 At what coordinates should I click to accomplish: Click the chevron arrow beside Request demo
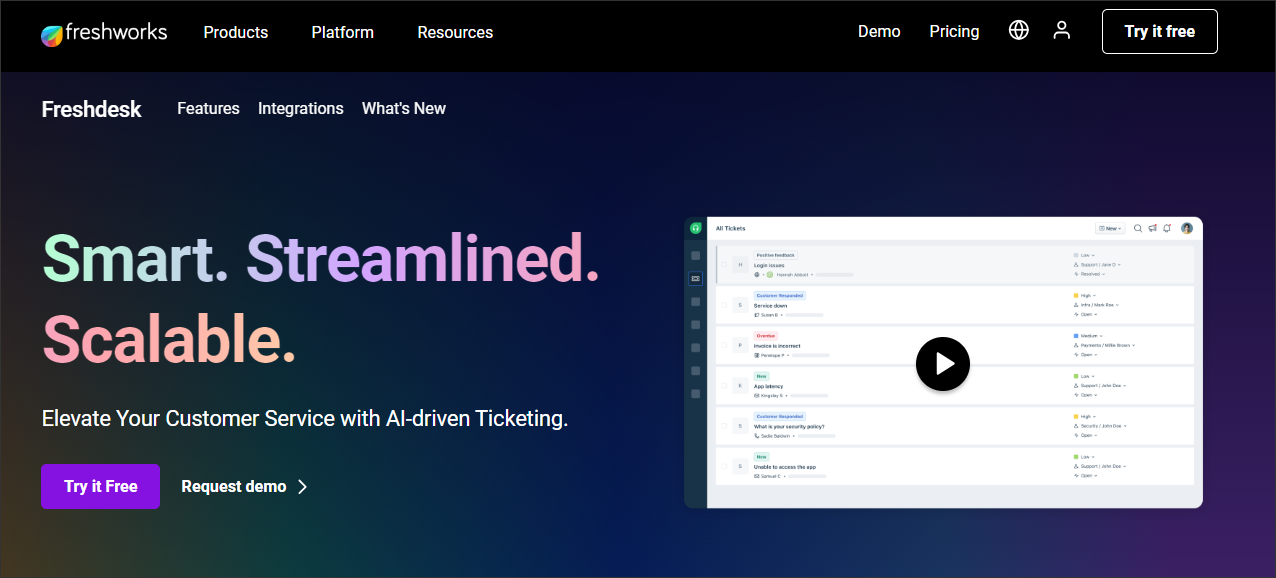[x=303, y=487]
